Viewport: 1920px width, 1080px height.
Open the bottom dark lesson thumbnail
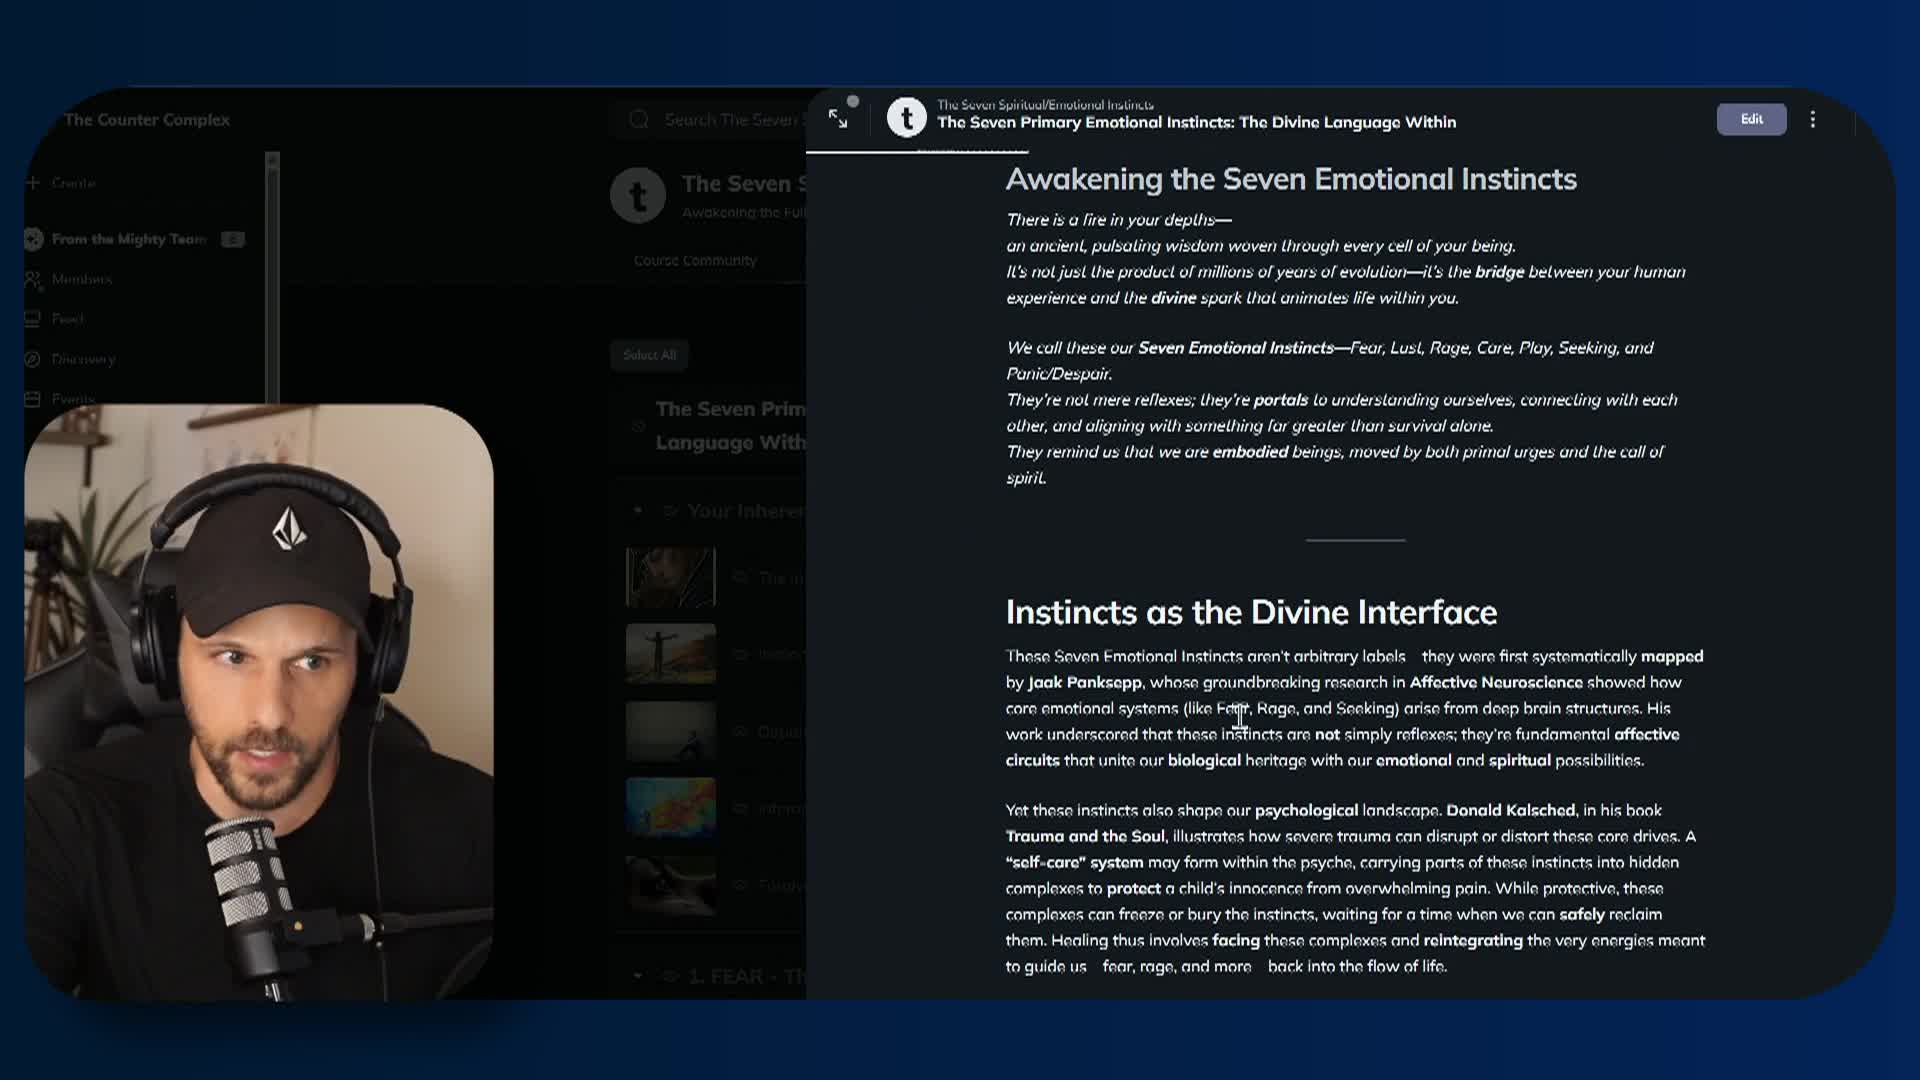click(x=670, y=885)
